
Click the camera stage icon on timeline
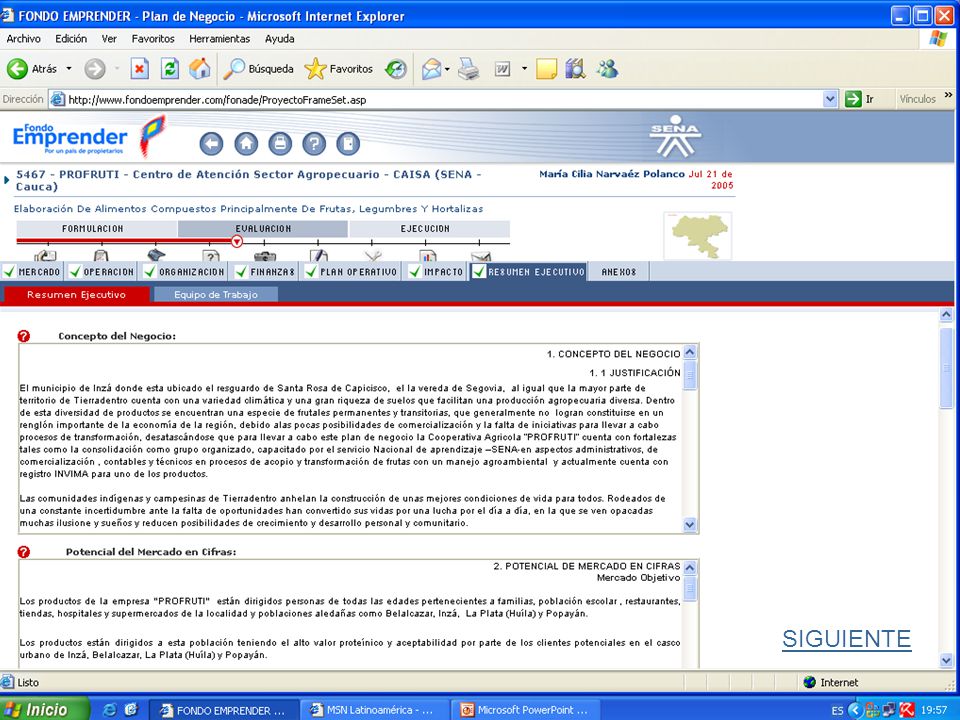click(264, 256)
